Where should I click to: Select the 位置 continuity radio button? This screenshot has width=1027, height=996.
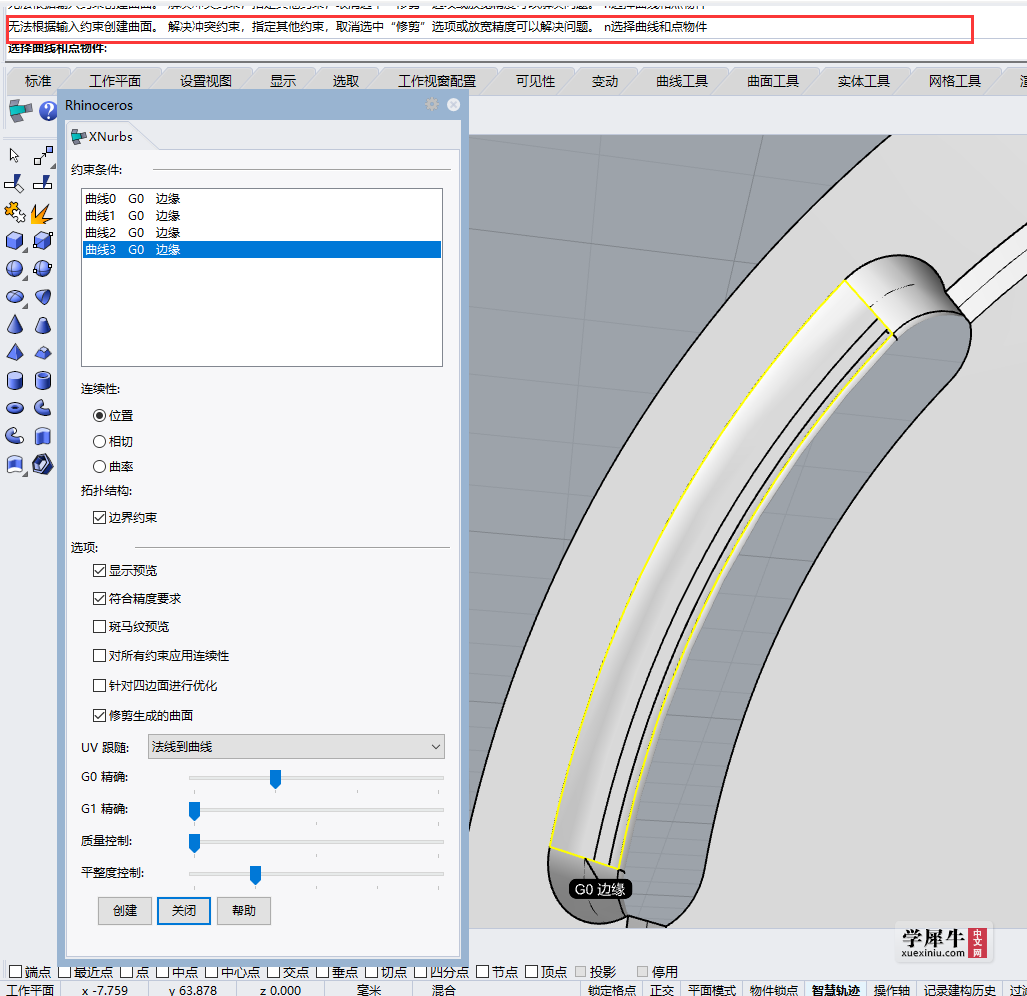[x=100, y=416]
